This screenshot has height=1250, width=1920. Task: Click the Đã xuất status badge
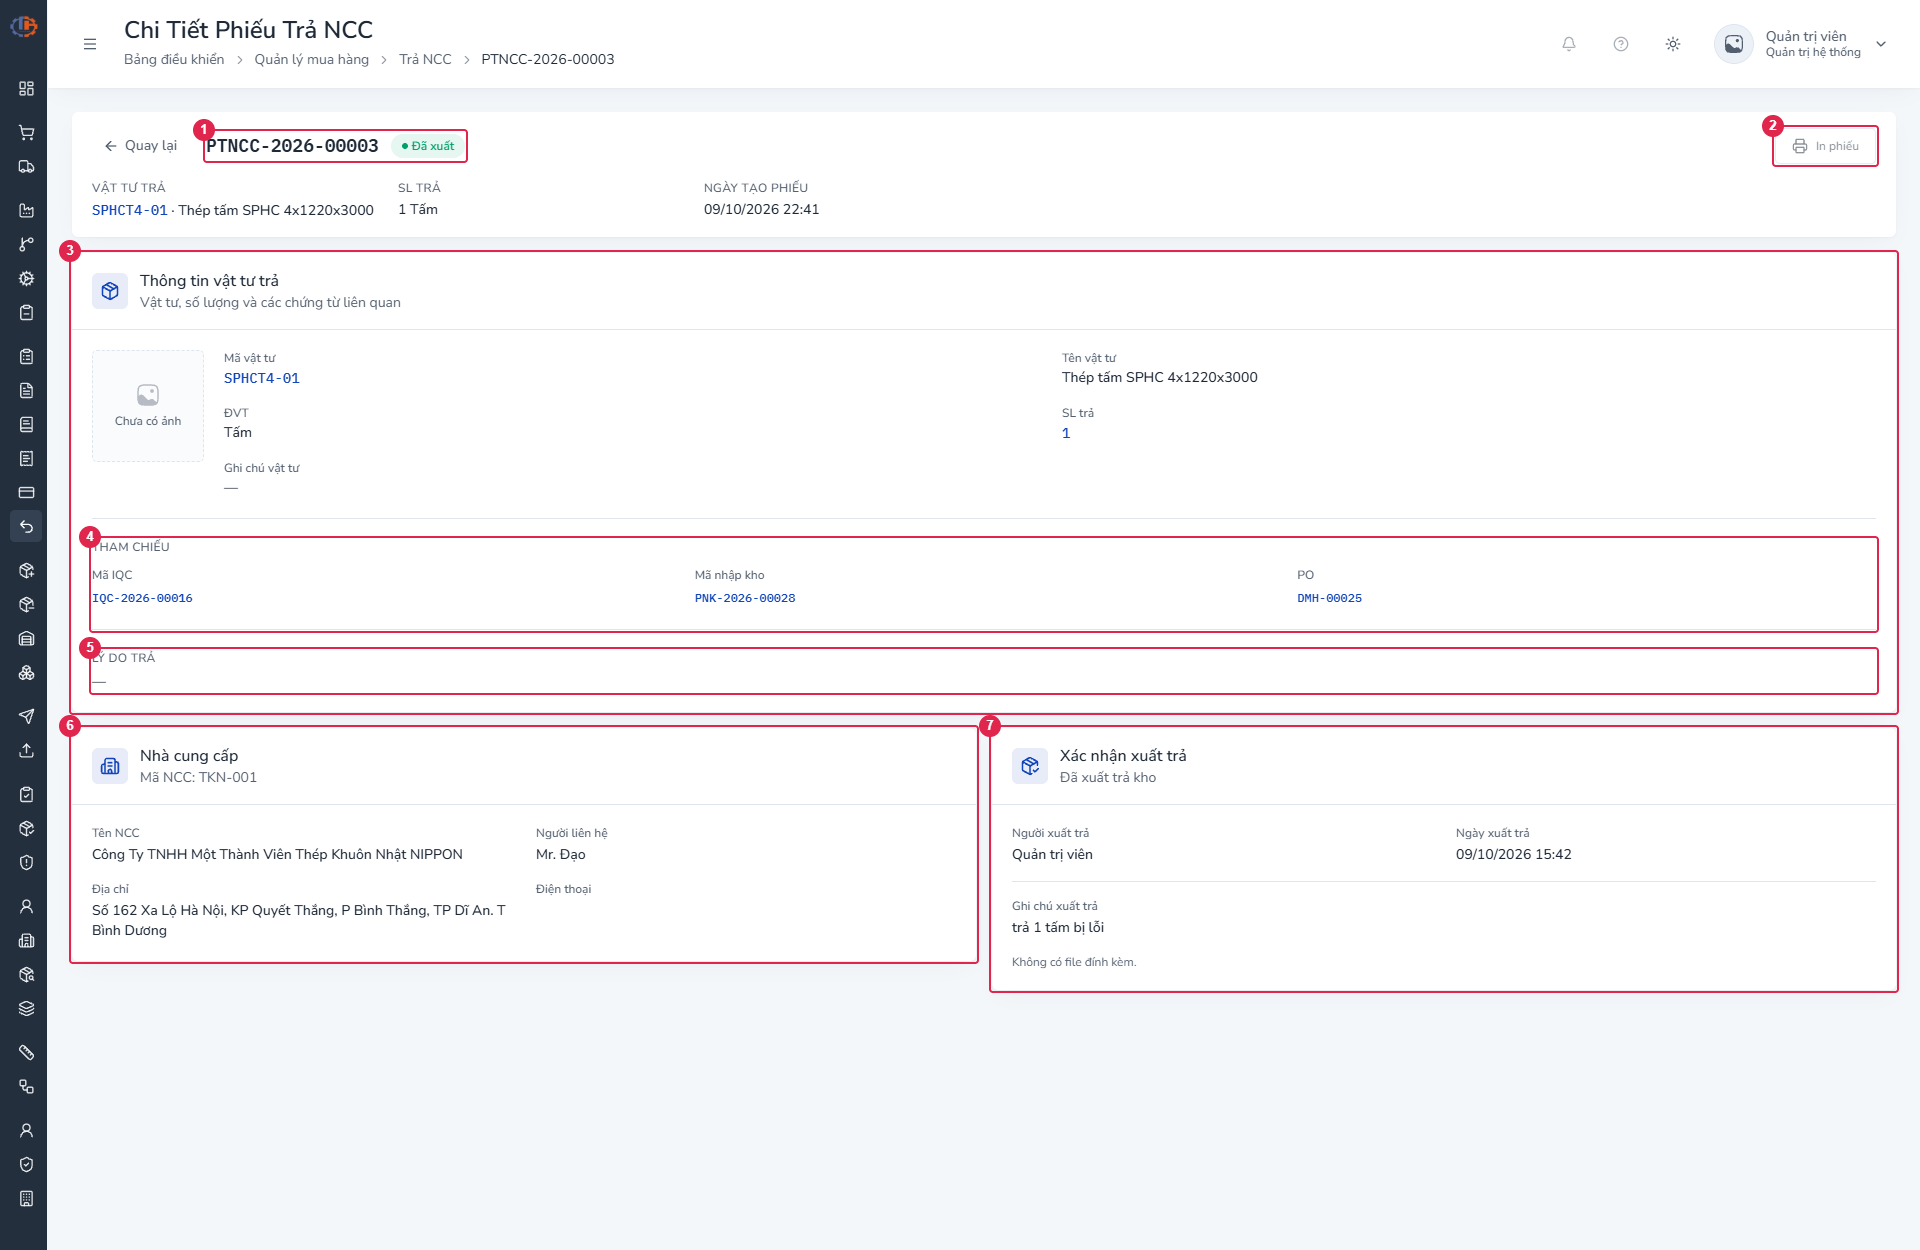coord(428,146)
